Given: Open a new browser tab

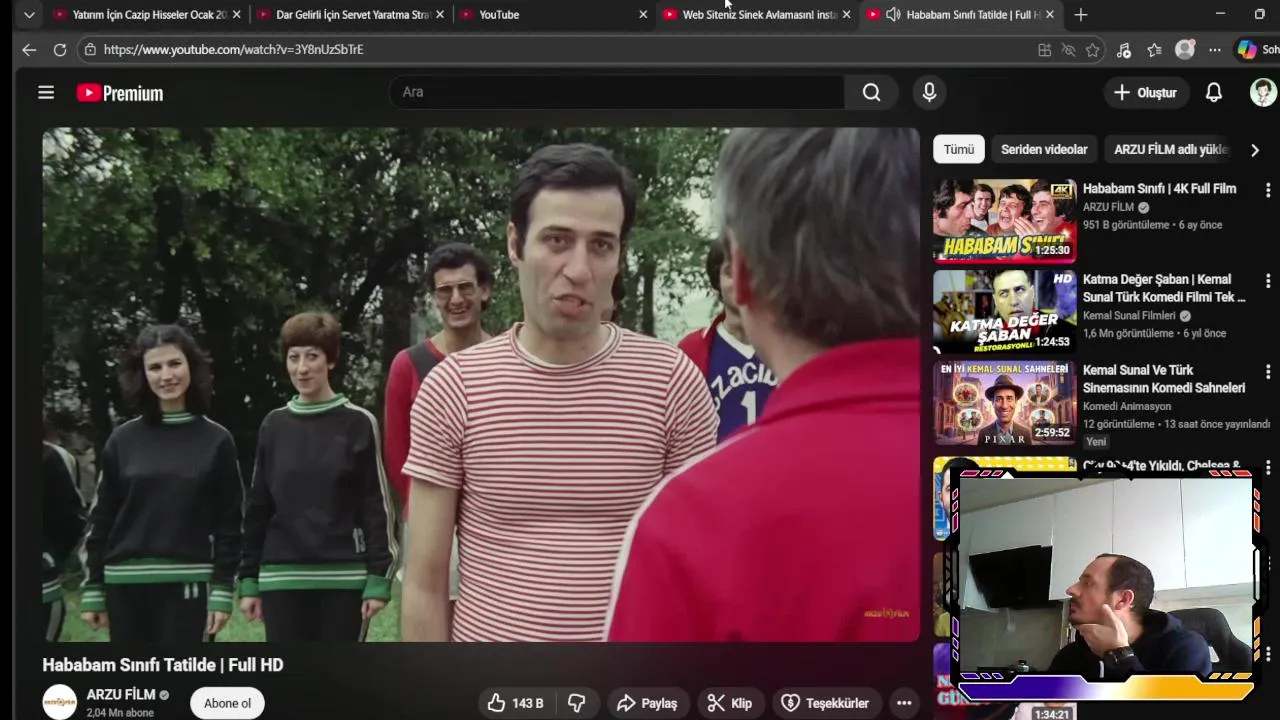Looking at the screenshot, I should 1080,15.
